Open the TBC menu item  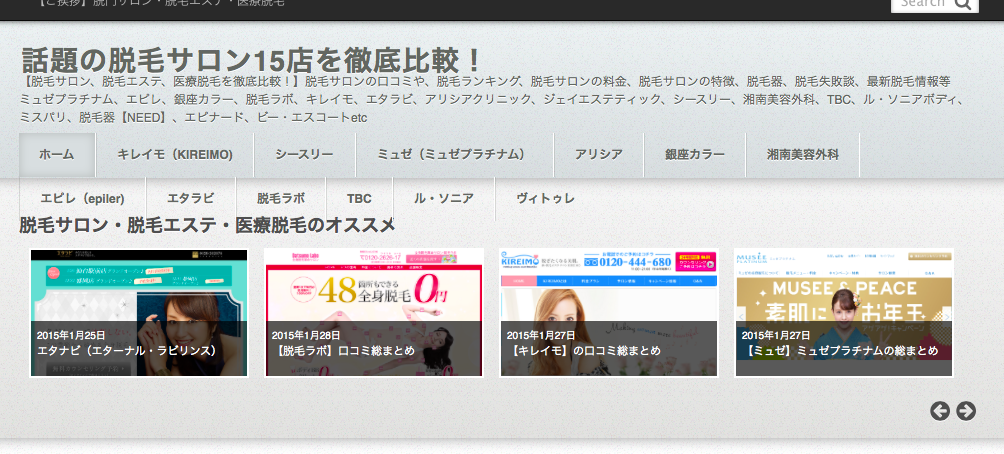[359, 199]
